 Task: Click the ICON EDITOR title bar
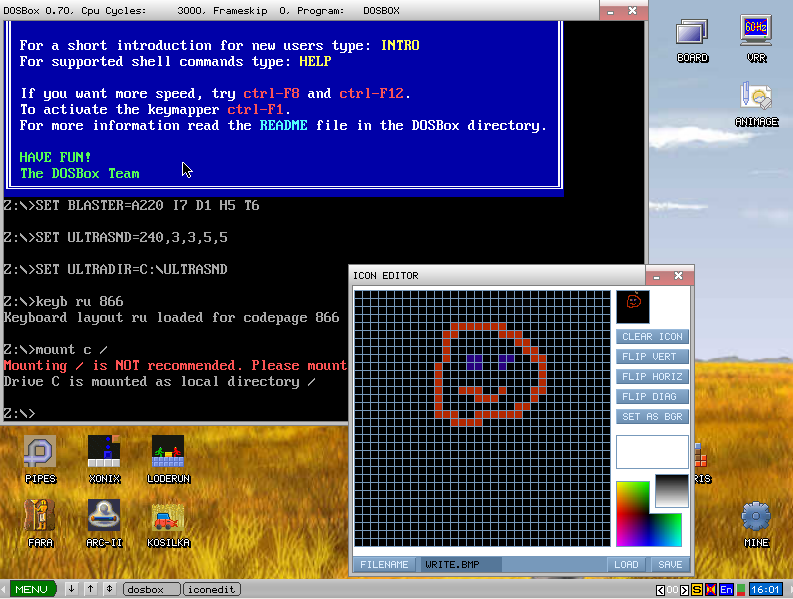tap(498, 276)
